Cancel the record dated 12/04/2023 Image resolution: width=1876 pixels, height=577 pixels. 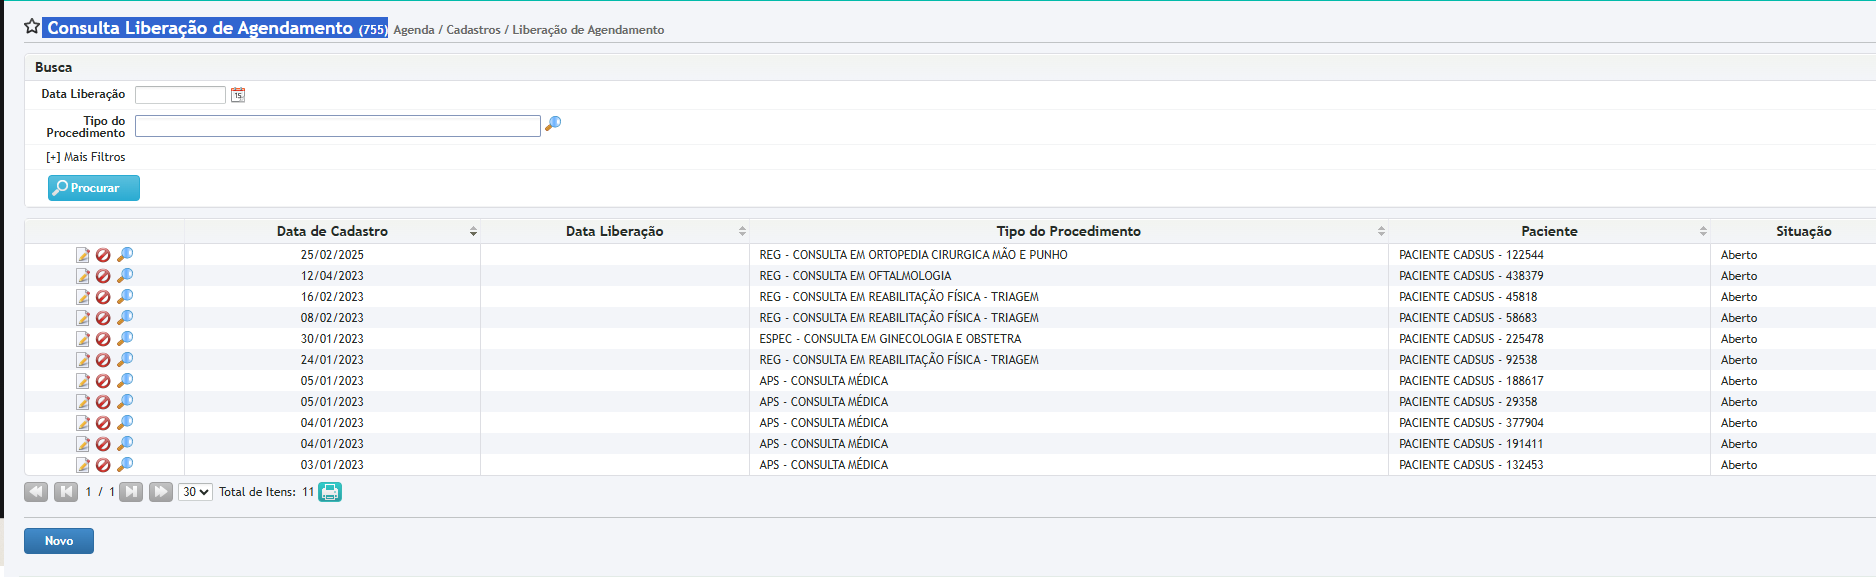pos(103,276)
